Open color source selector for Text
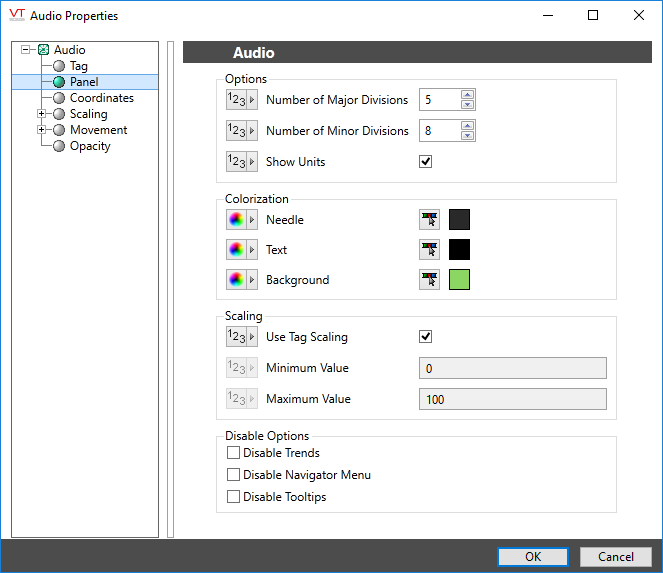This screenshot has width=663, height=573. [x=241, y=250]
